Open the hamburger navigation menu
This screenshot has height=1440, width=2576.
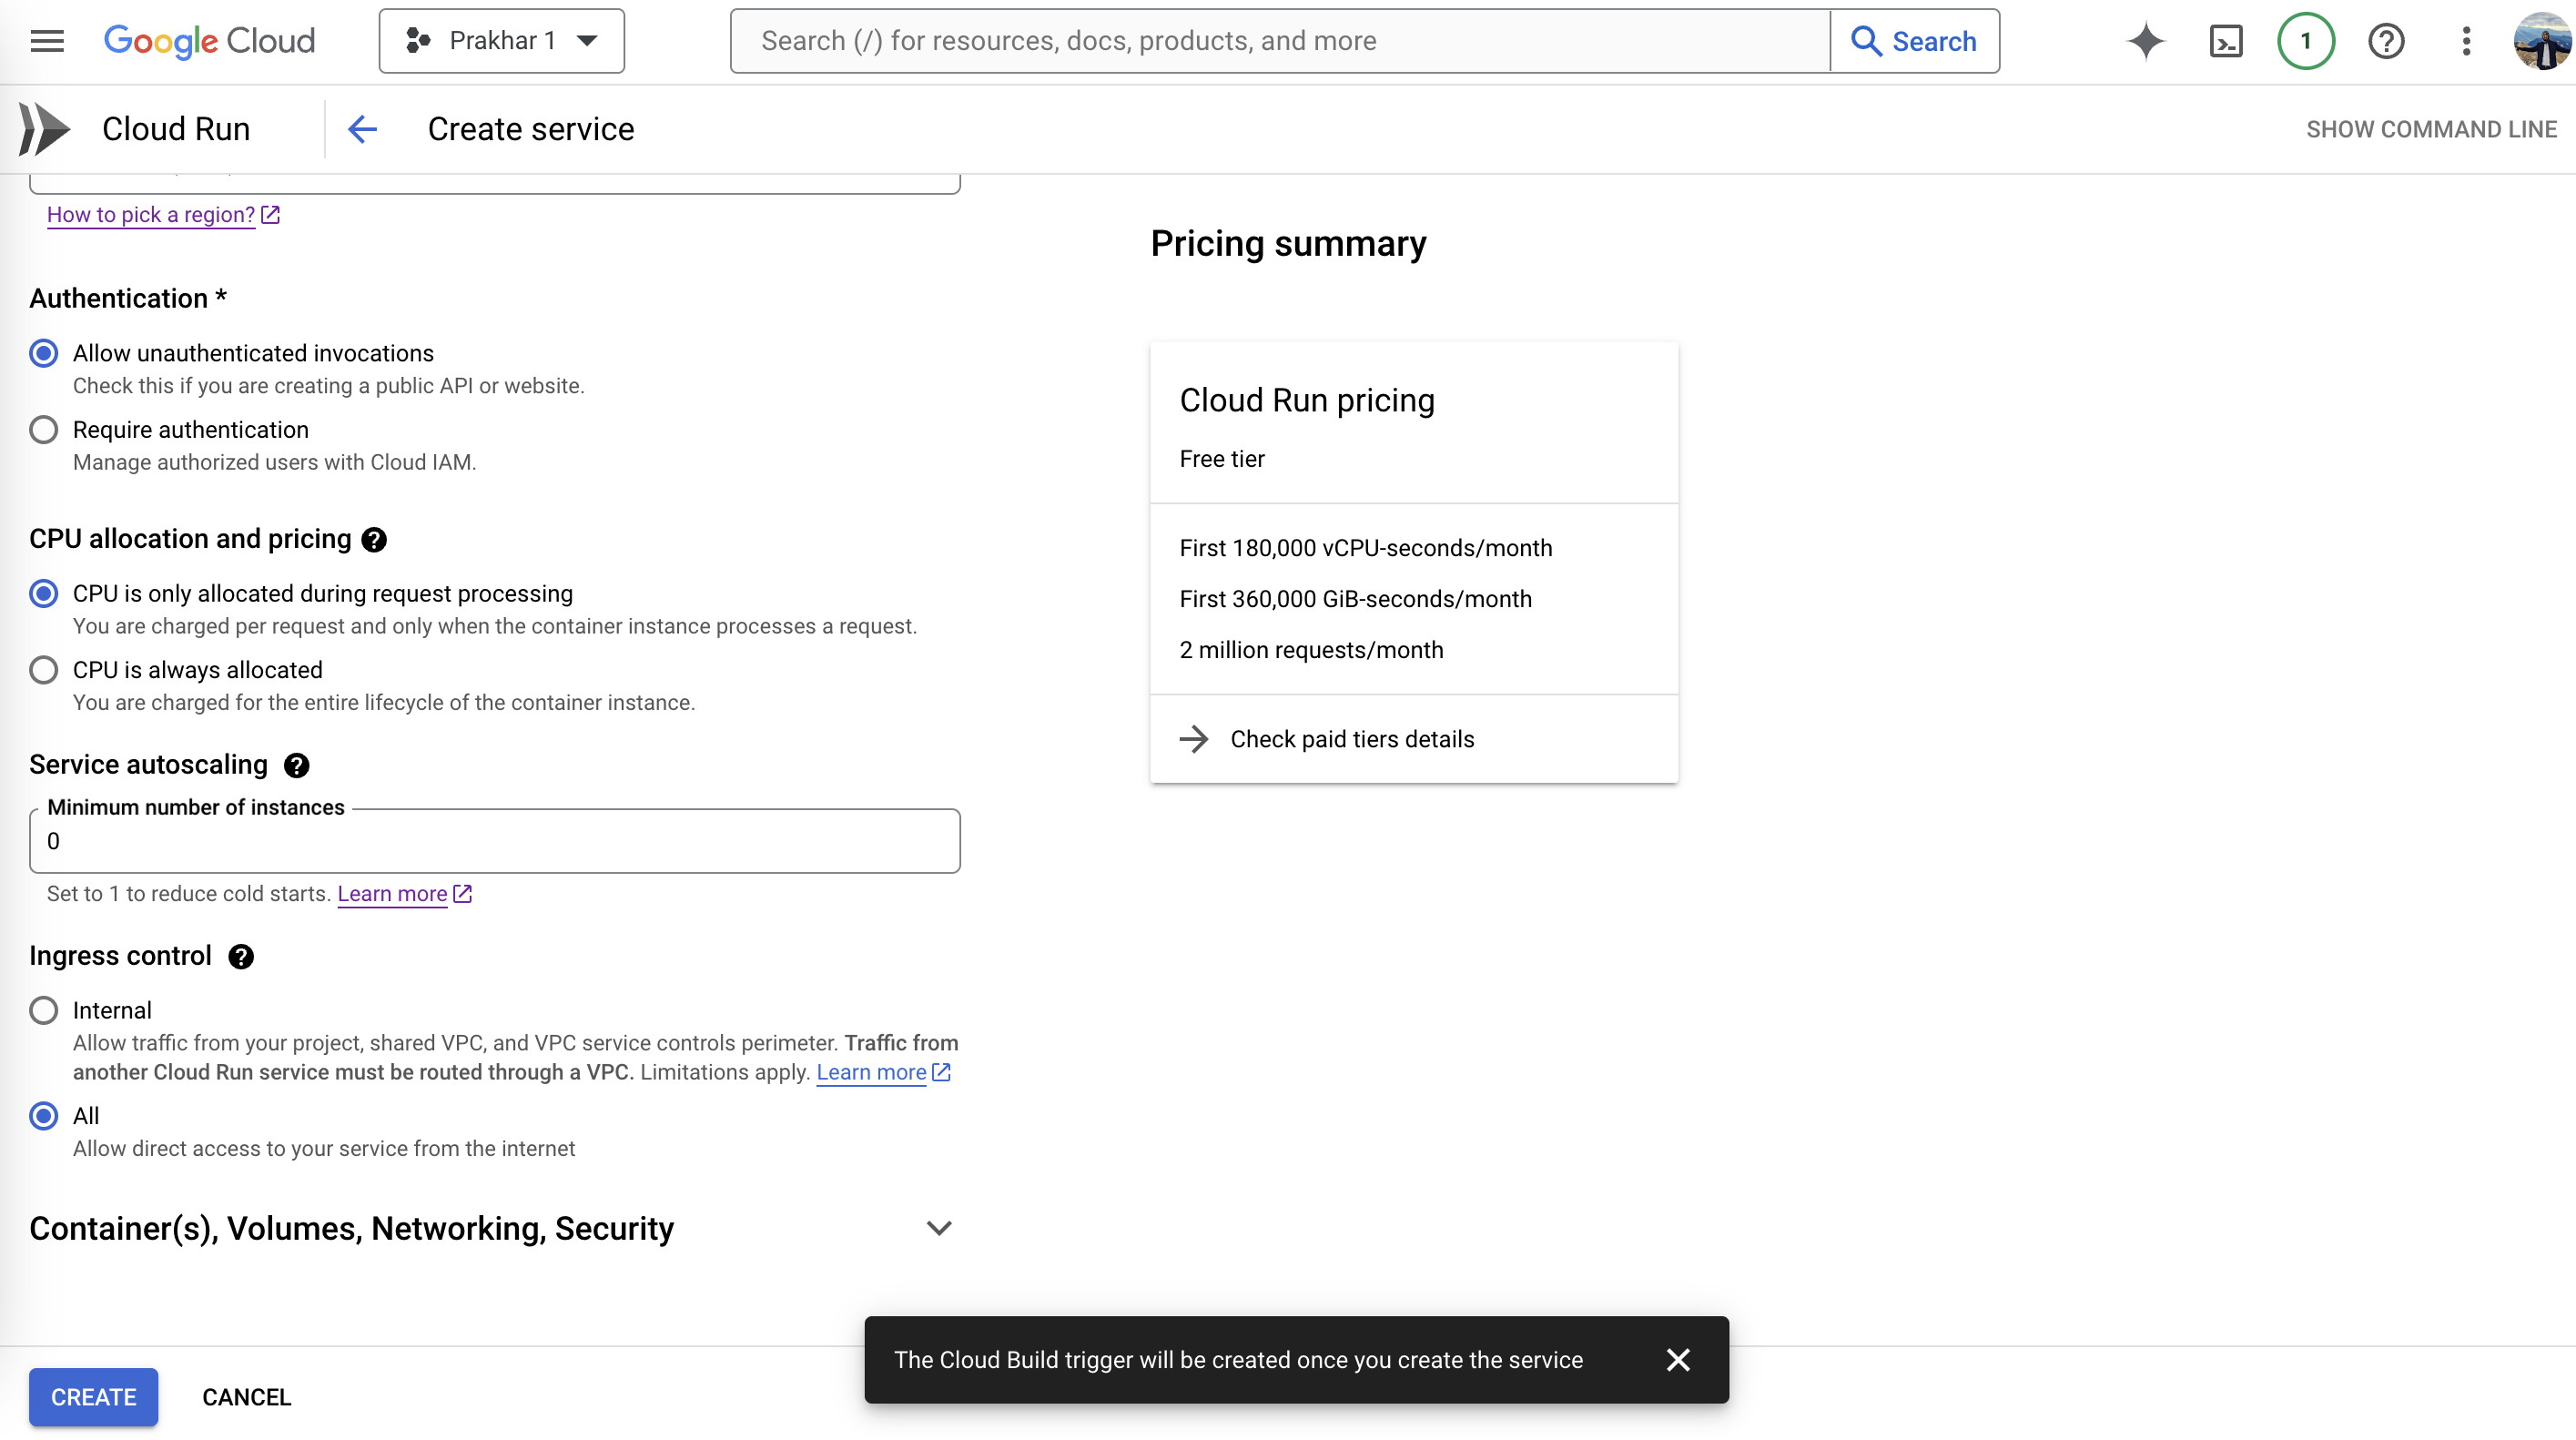click(47, 41)
